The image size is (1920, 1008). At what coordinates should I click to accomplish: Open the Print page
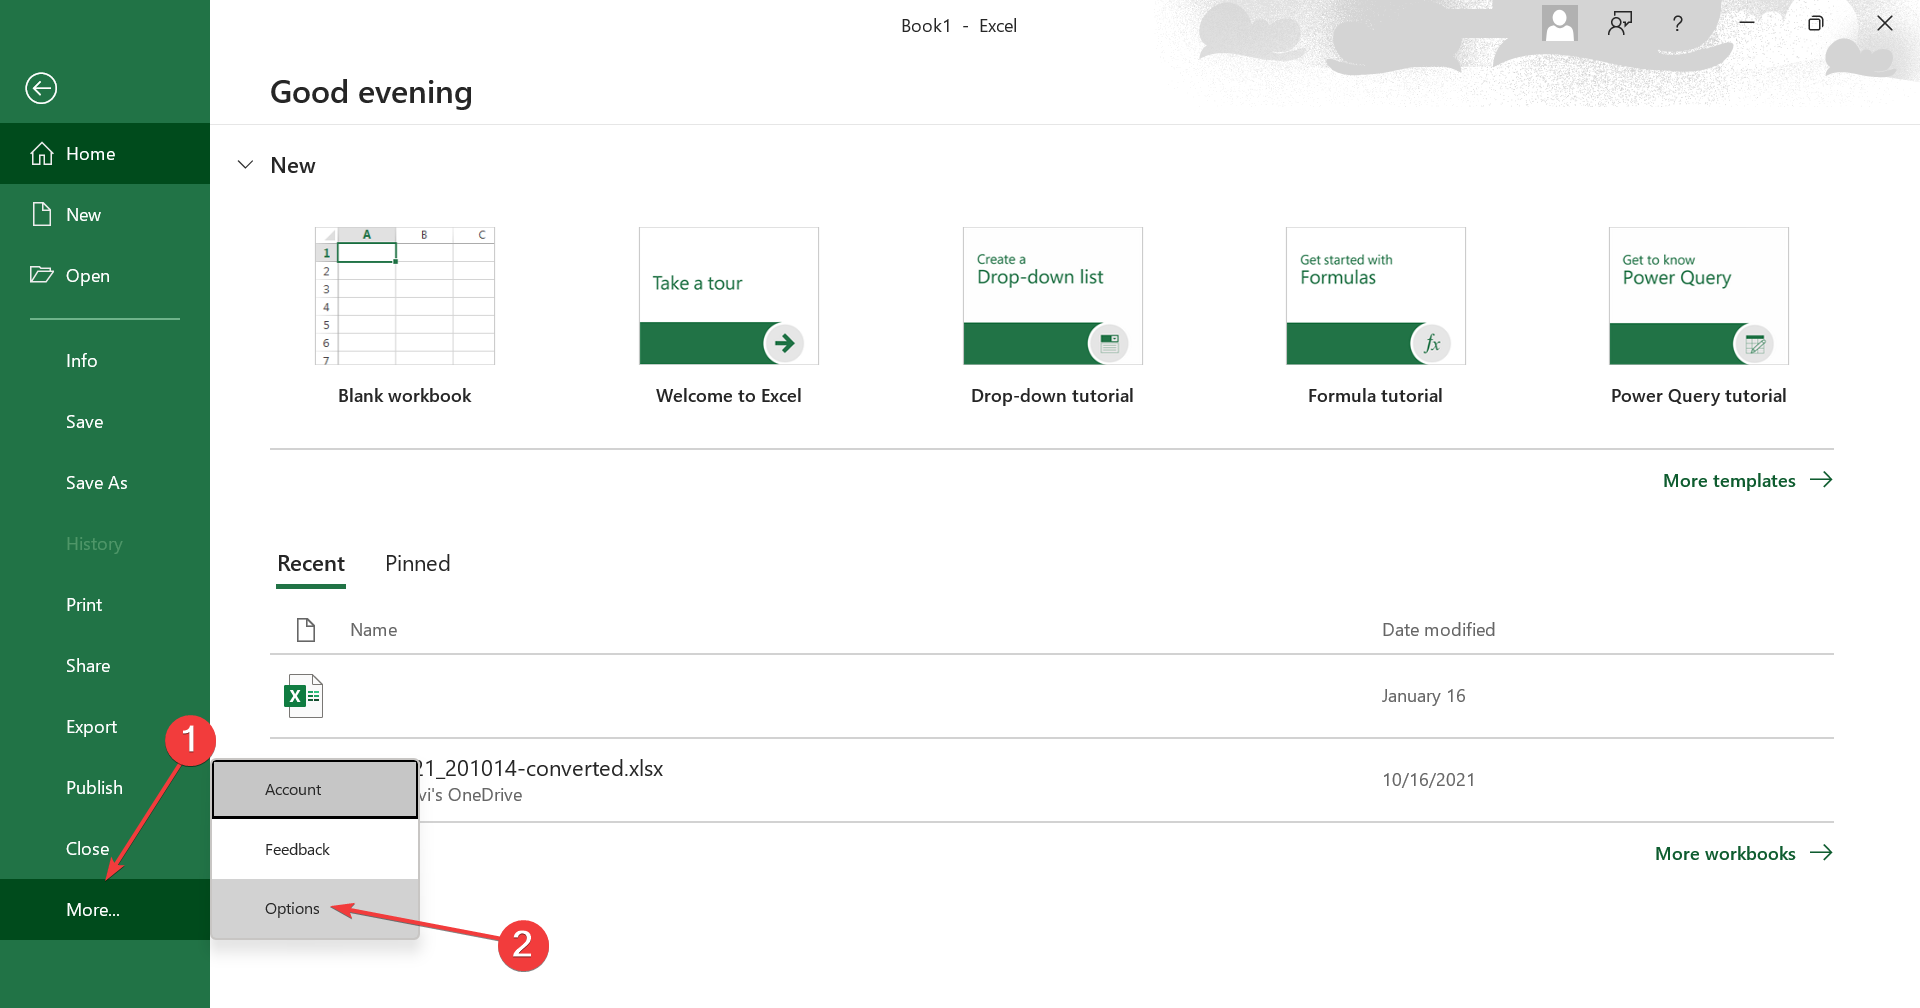click(105, 605)
